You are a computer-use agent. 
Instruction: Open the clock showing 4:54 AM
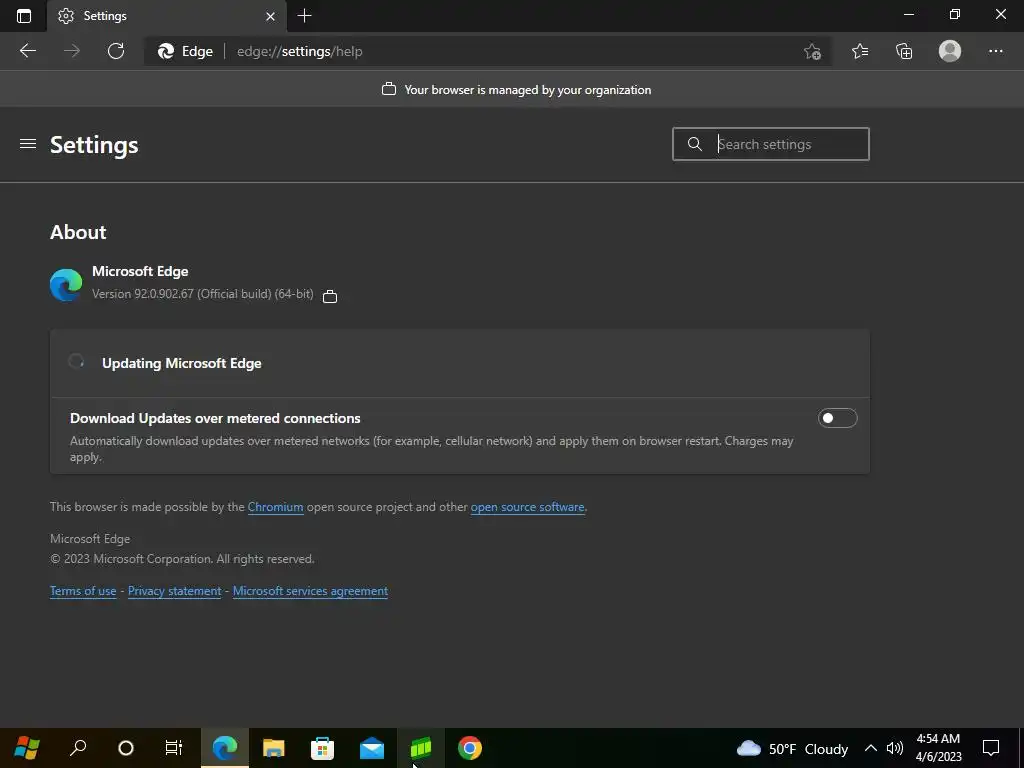(x=938, y=748)
